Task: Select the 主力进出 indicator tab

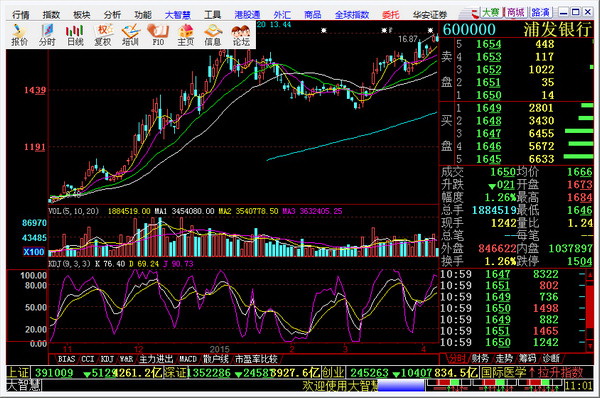Action: [155, 359]
